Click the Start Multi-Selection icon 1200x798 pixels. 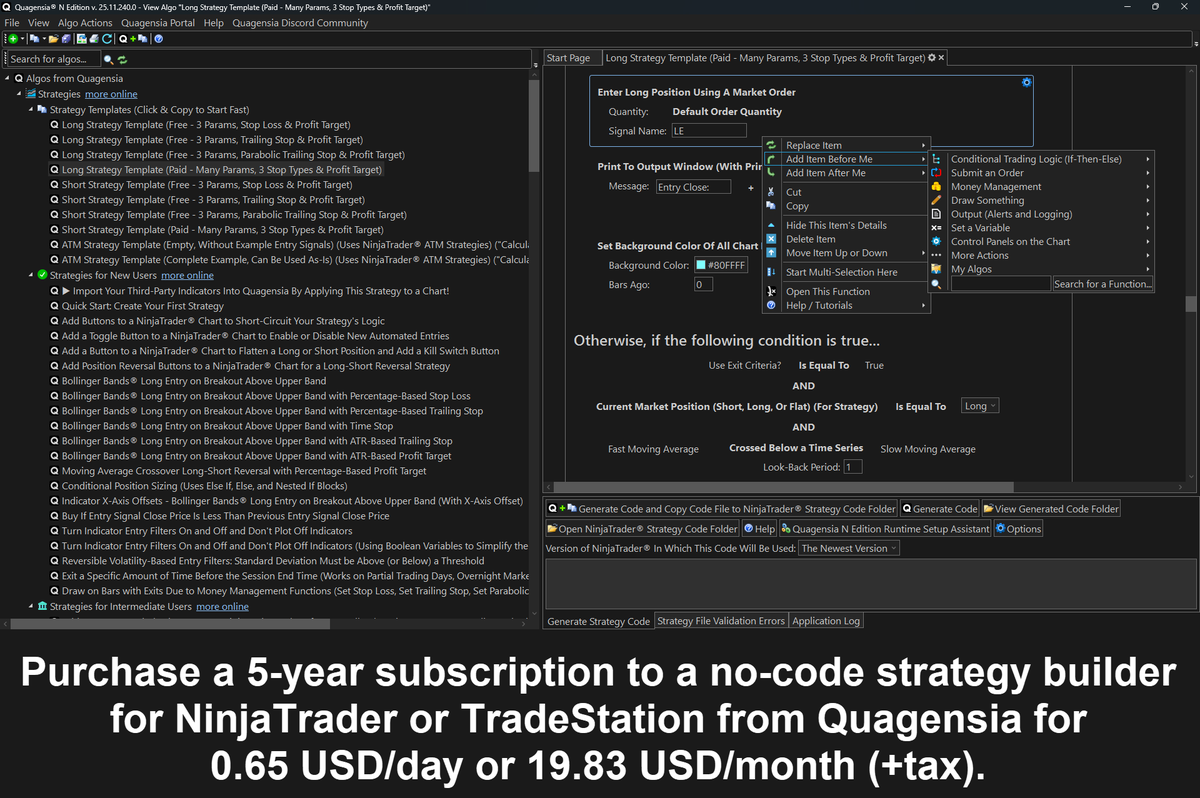click(x=771, y=272)
